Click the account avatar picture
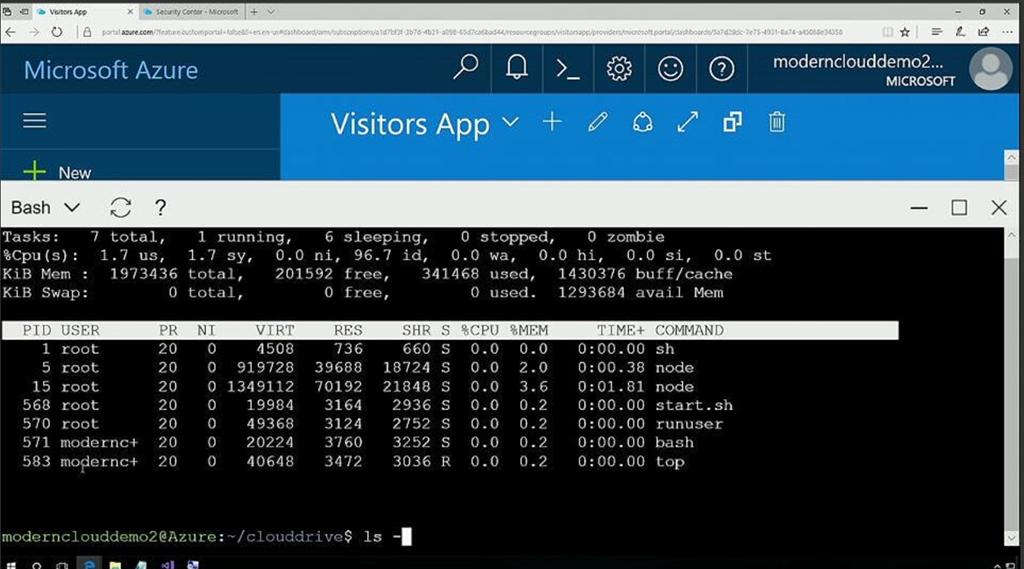 [x=991, y=69]
